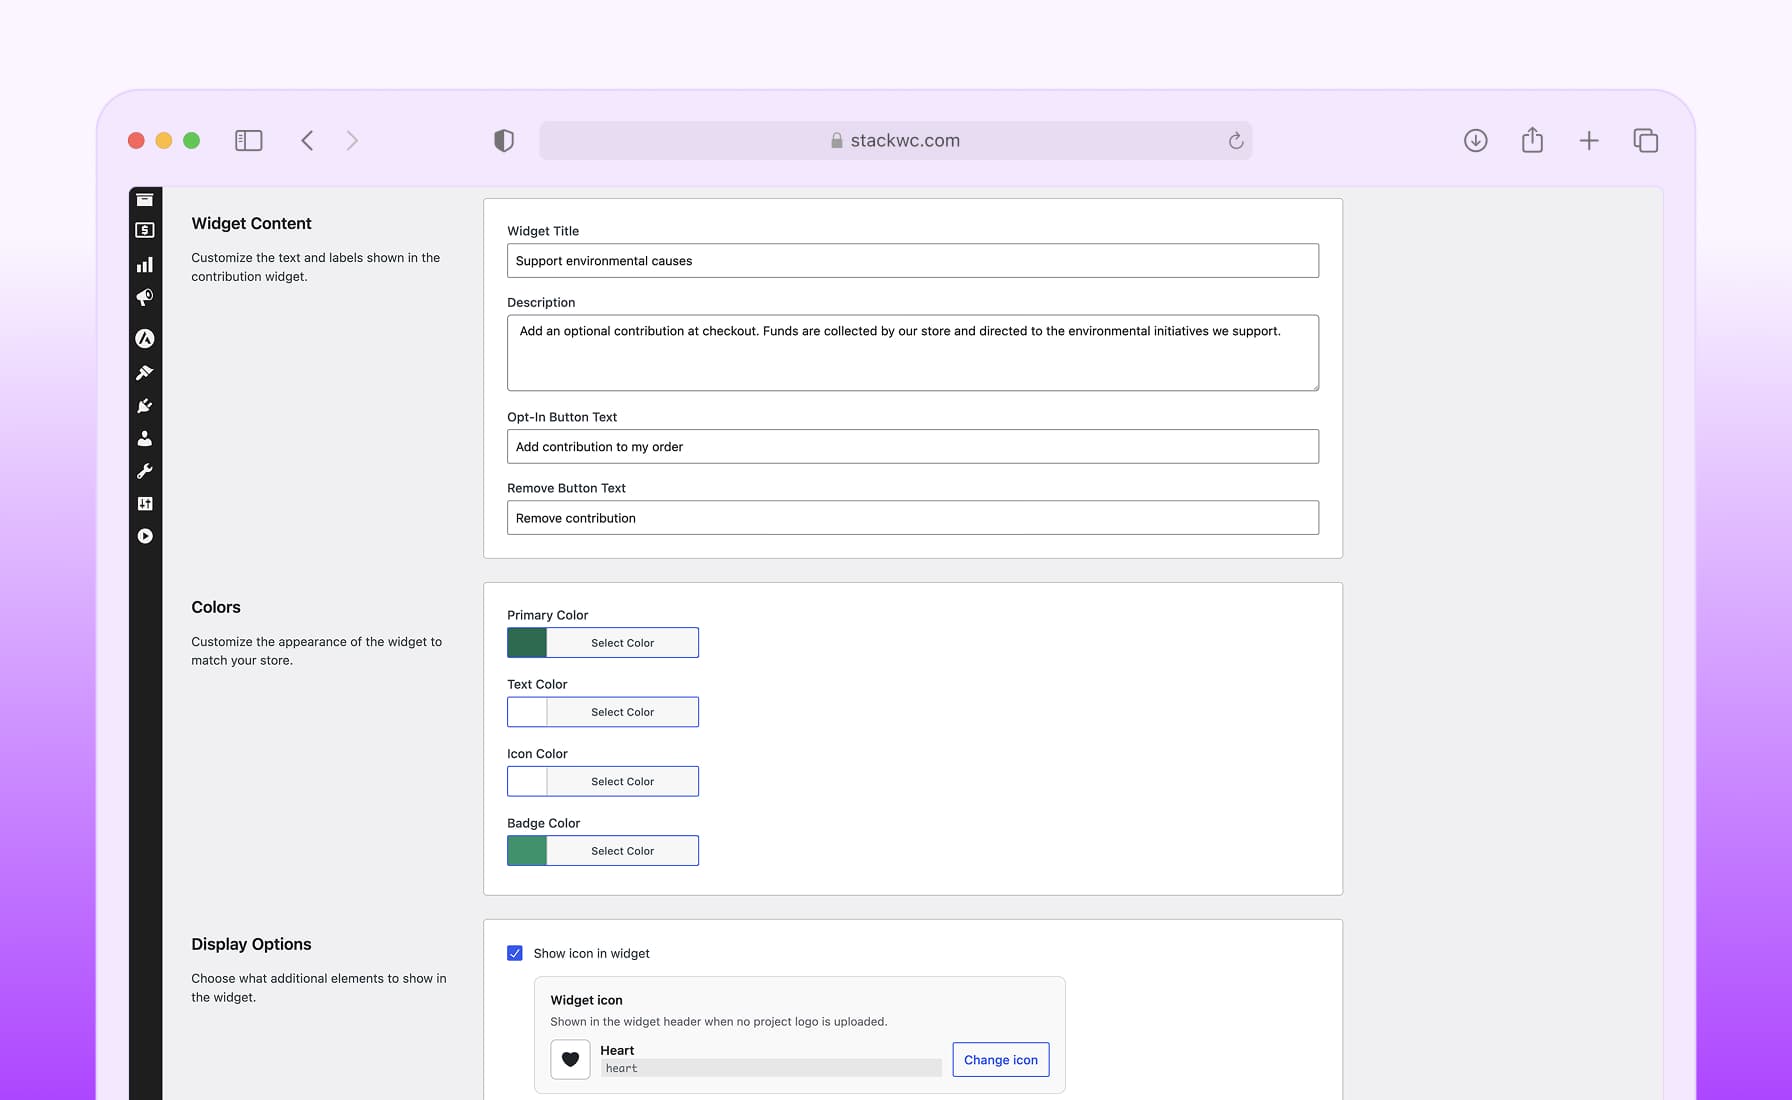Click the Widget Content section heading
The height and width of the screenshot is (1100, 1792).
[x=251, y=223]
